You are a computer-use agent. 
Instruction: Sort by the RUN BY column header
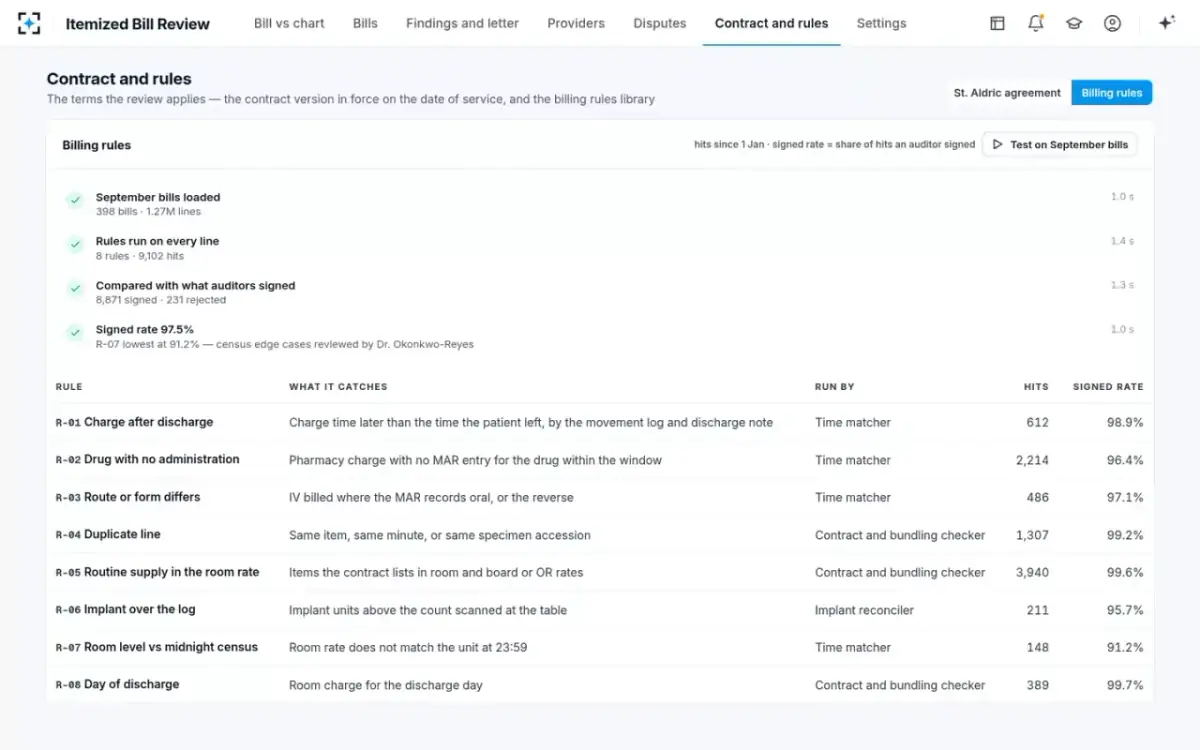(x=834, y=387)
